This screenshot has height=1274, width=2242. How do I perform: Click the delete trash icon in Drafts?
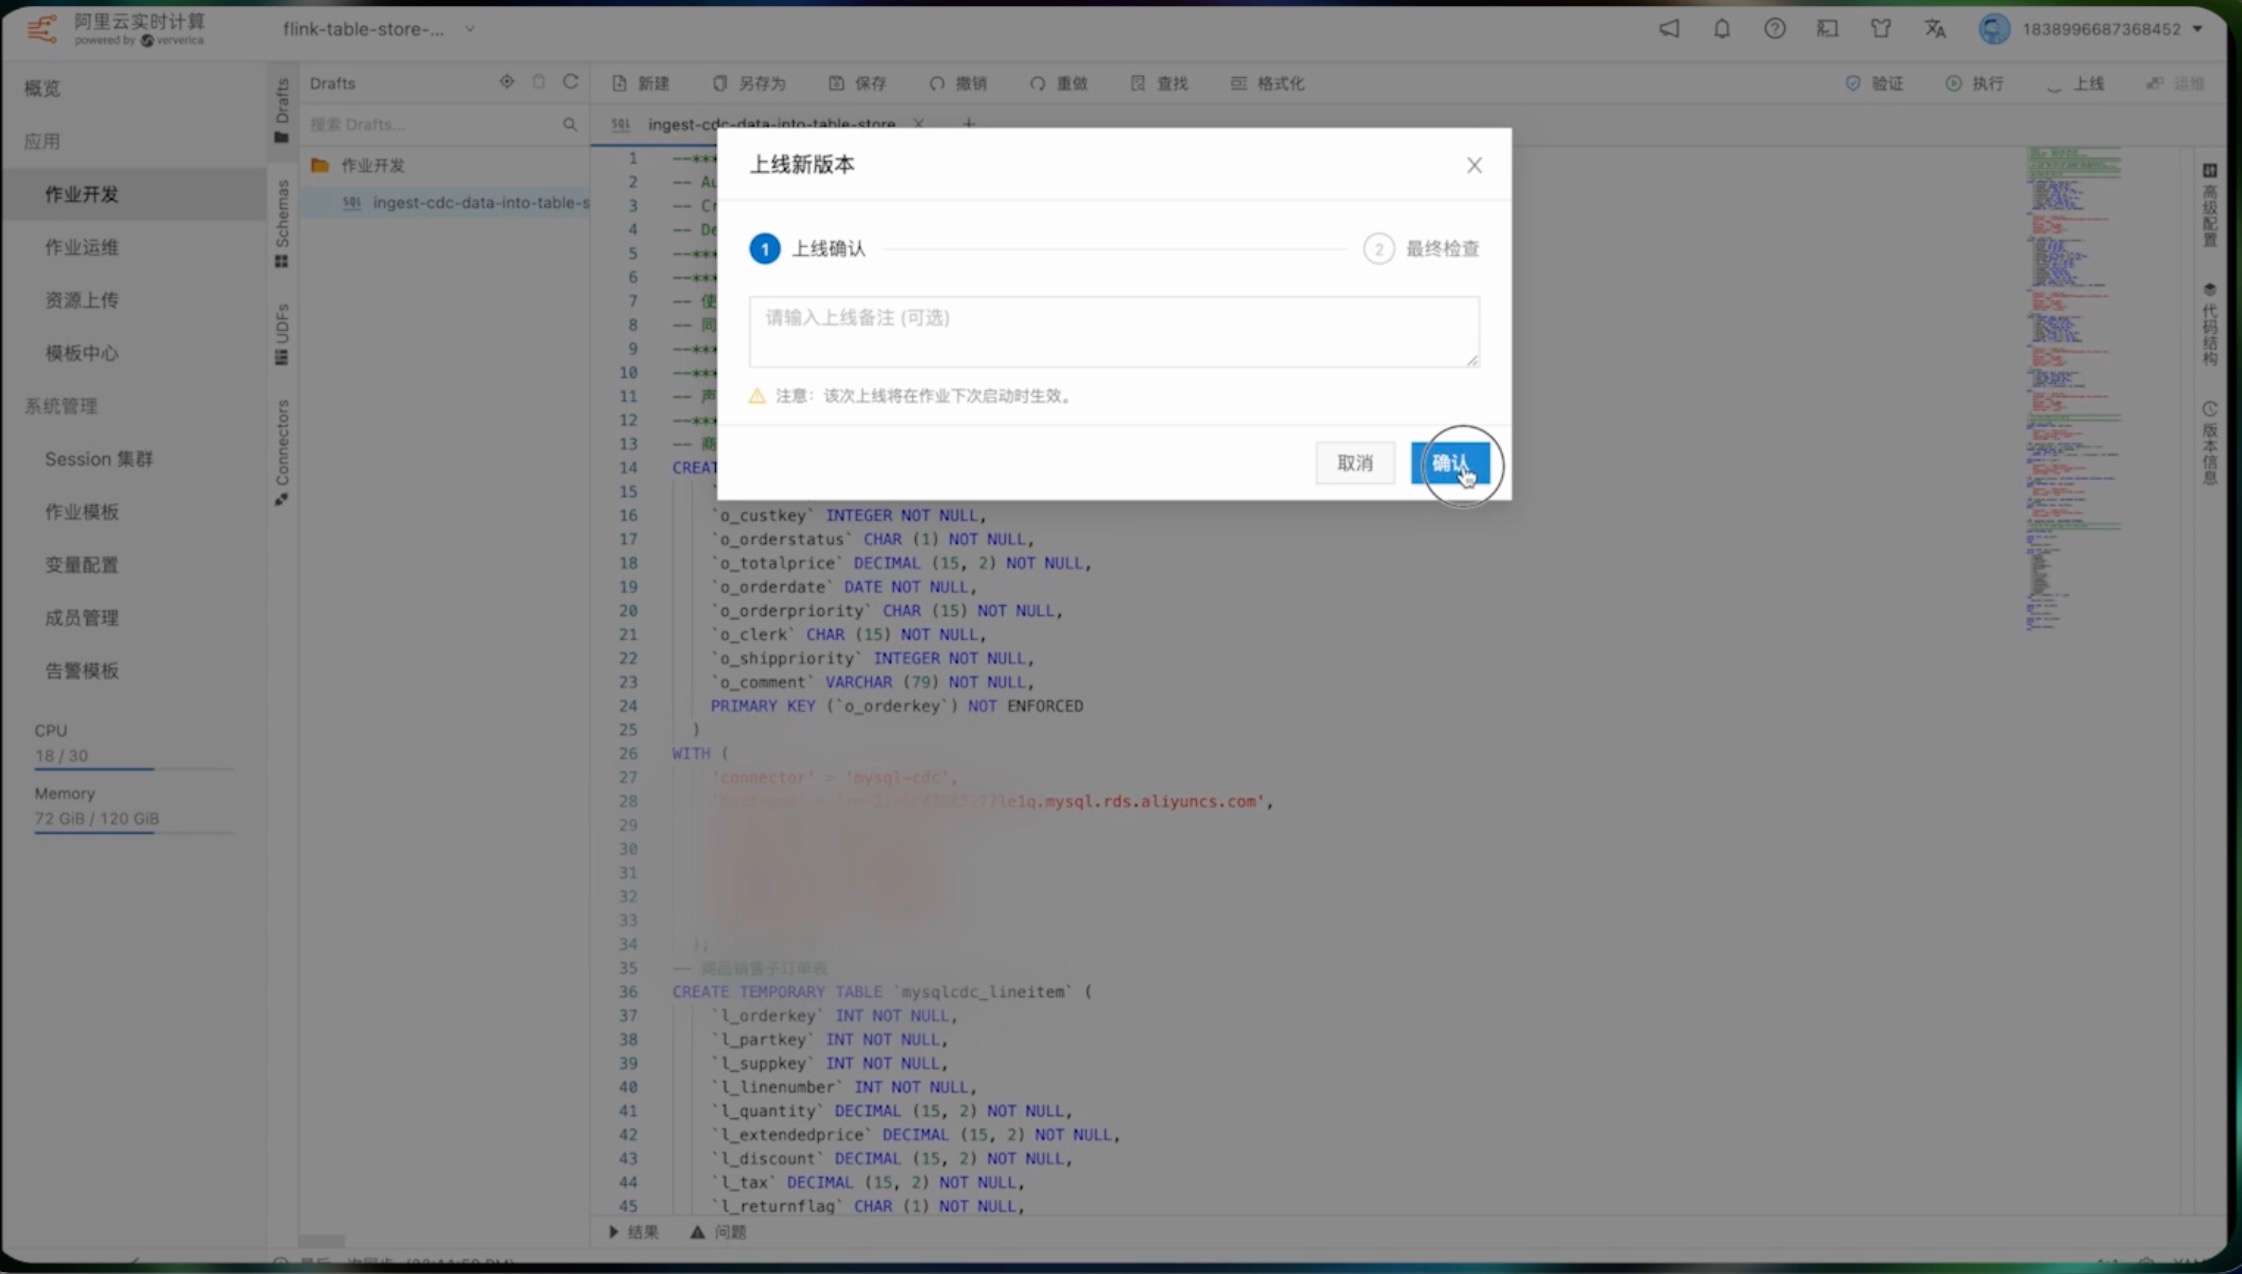tap(539, 82)
